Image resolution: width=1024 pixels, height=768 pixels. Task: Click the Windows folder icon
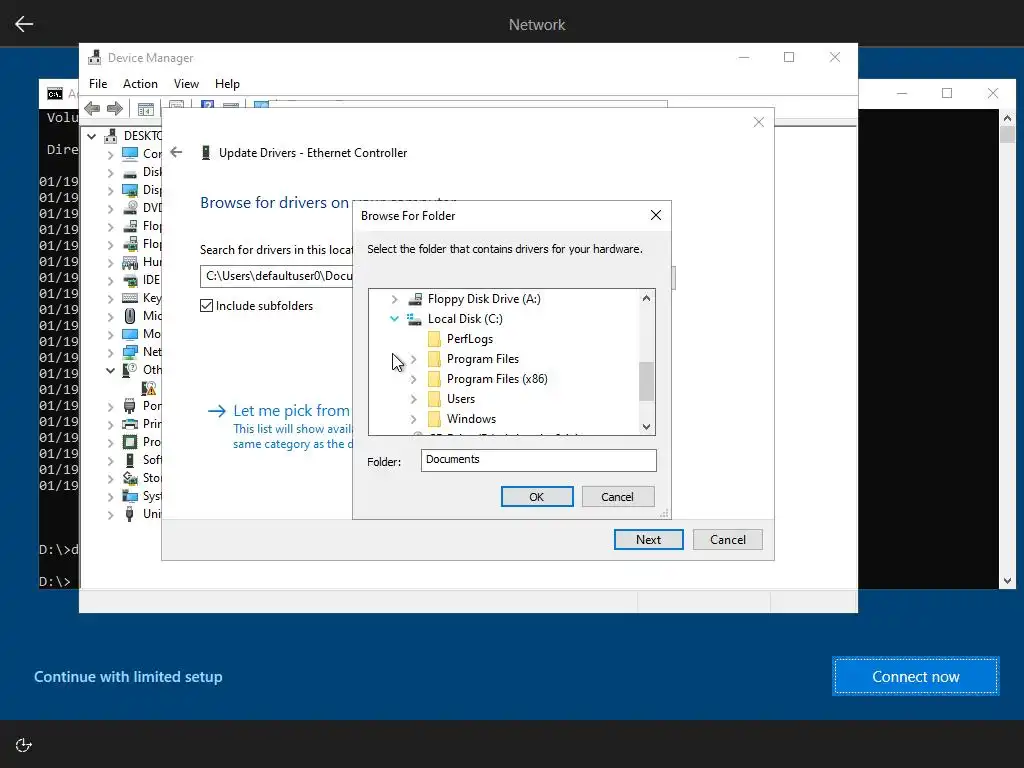pos(434,419)
